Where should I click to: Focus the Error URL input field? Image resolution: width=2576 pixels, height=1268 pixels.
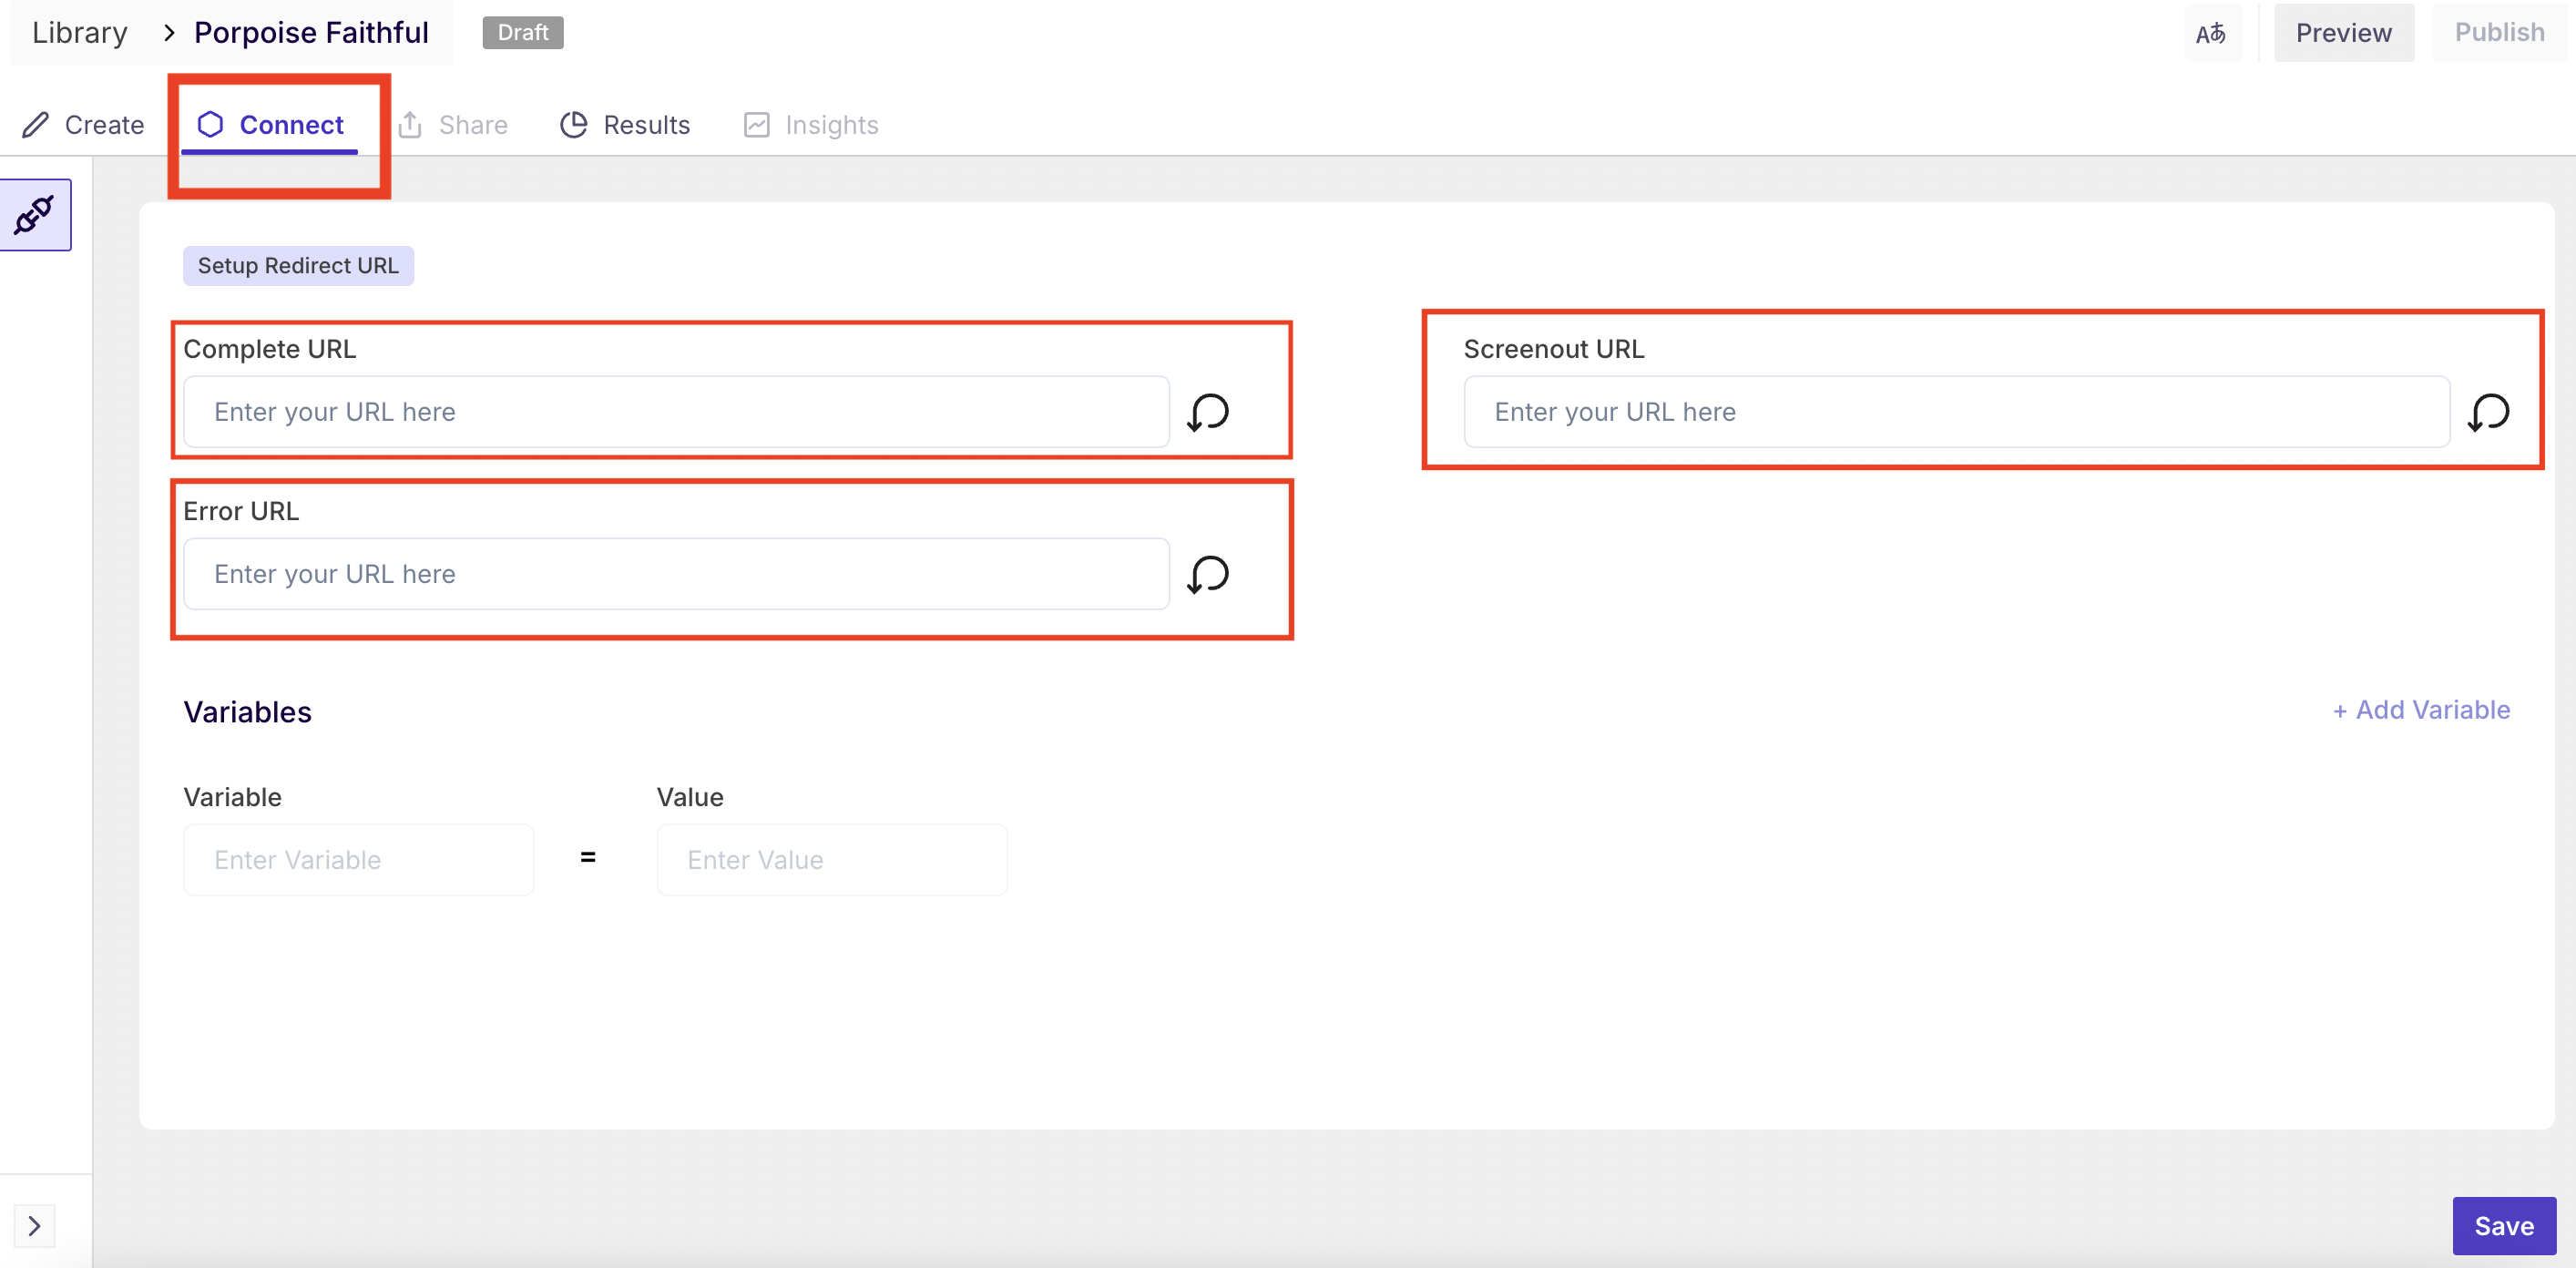tap(677, 574)
